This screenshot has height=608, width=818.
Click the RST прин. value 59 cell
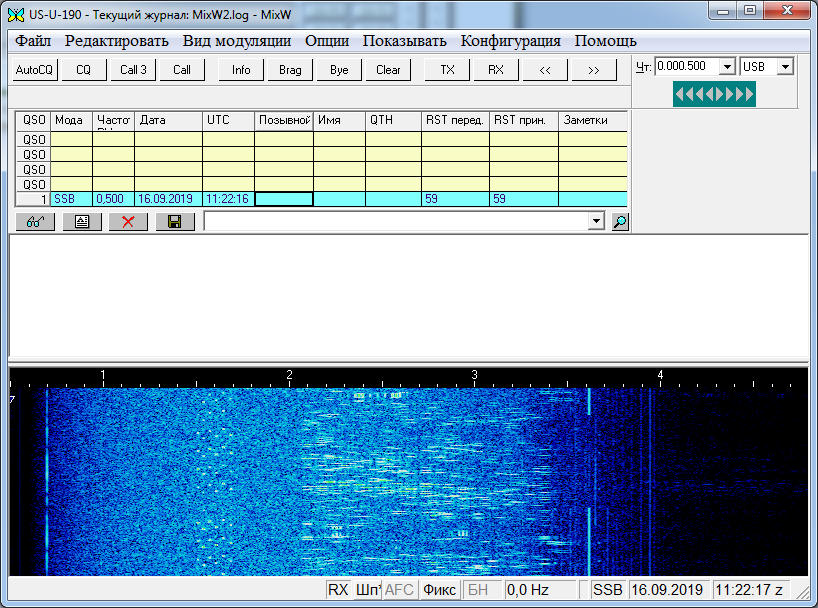(524, 199)
